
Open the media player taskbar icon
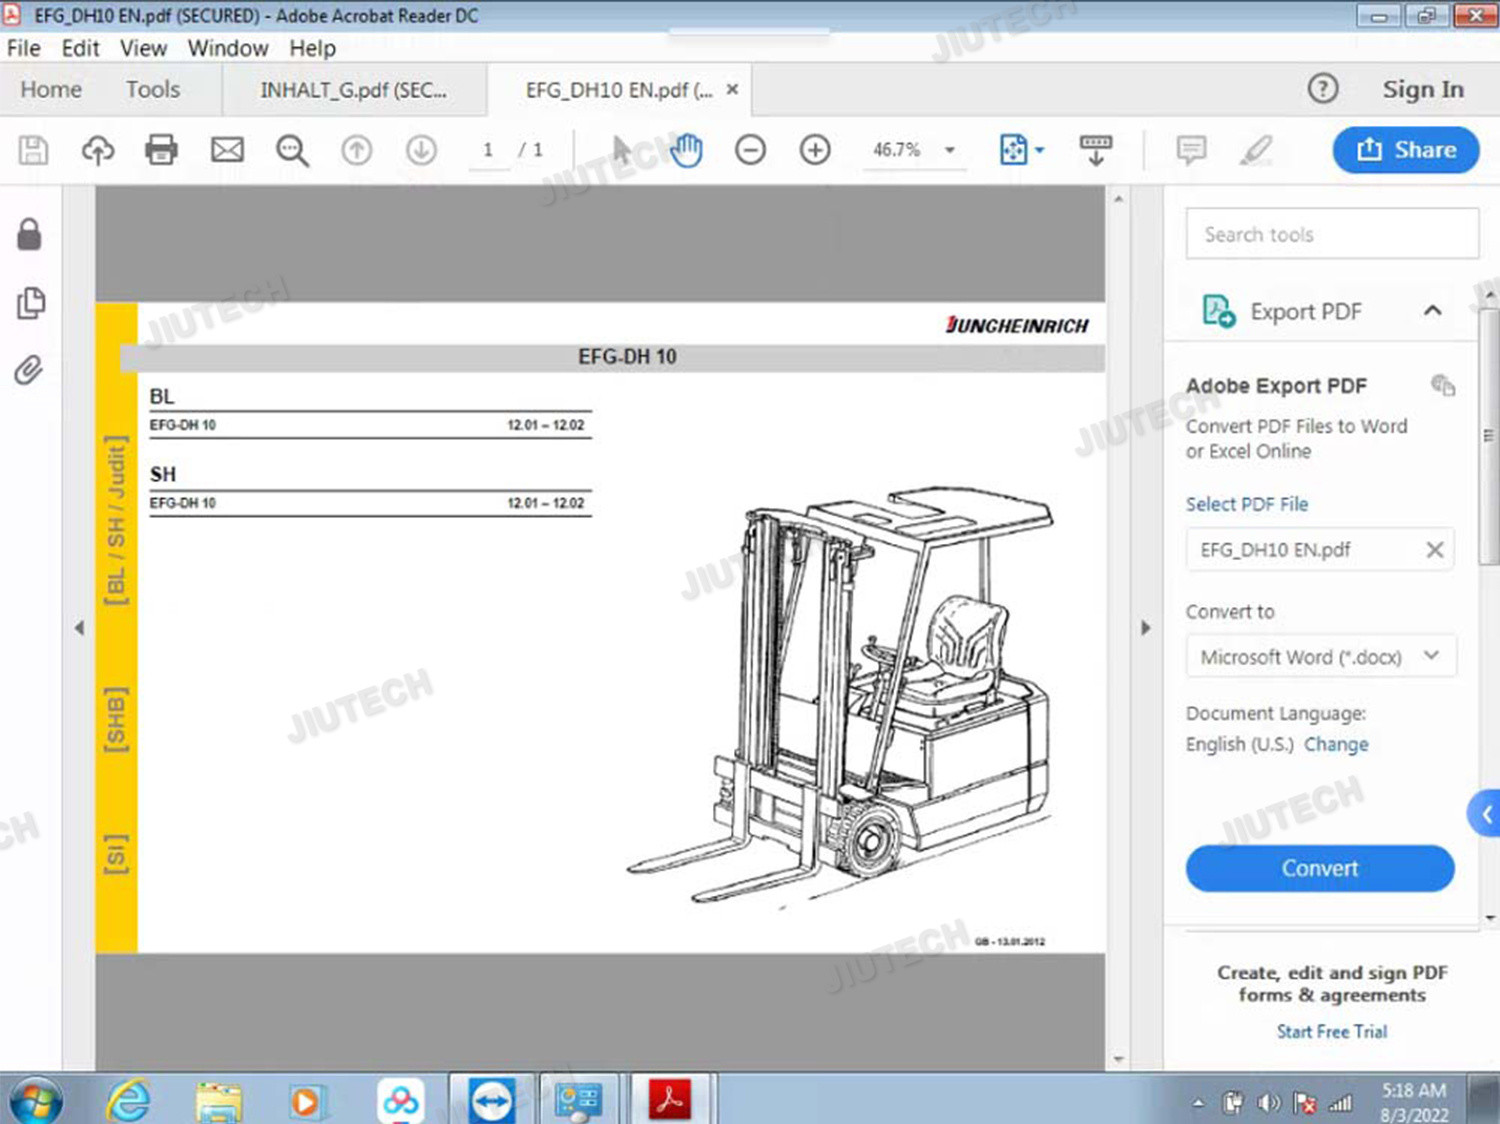tap(305, 1102)
